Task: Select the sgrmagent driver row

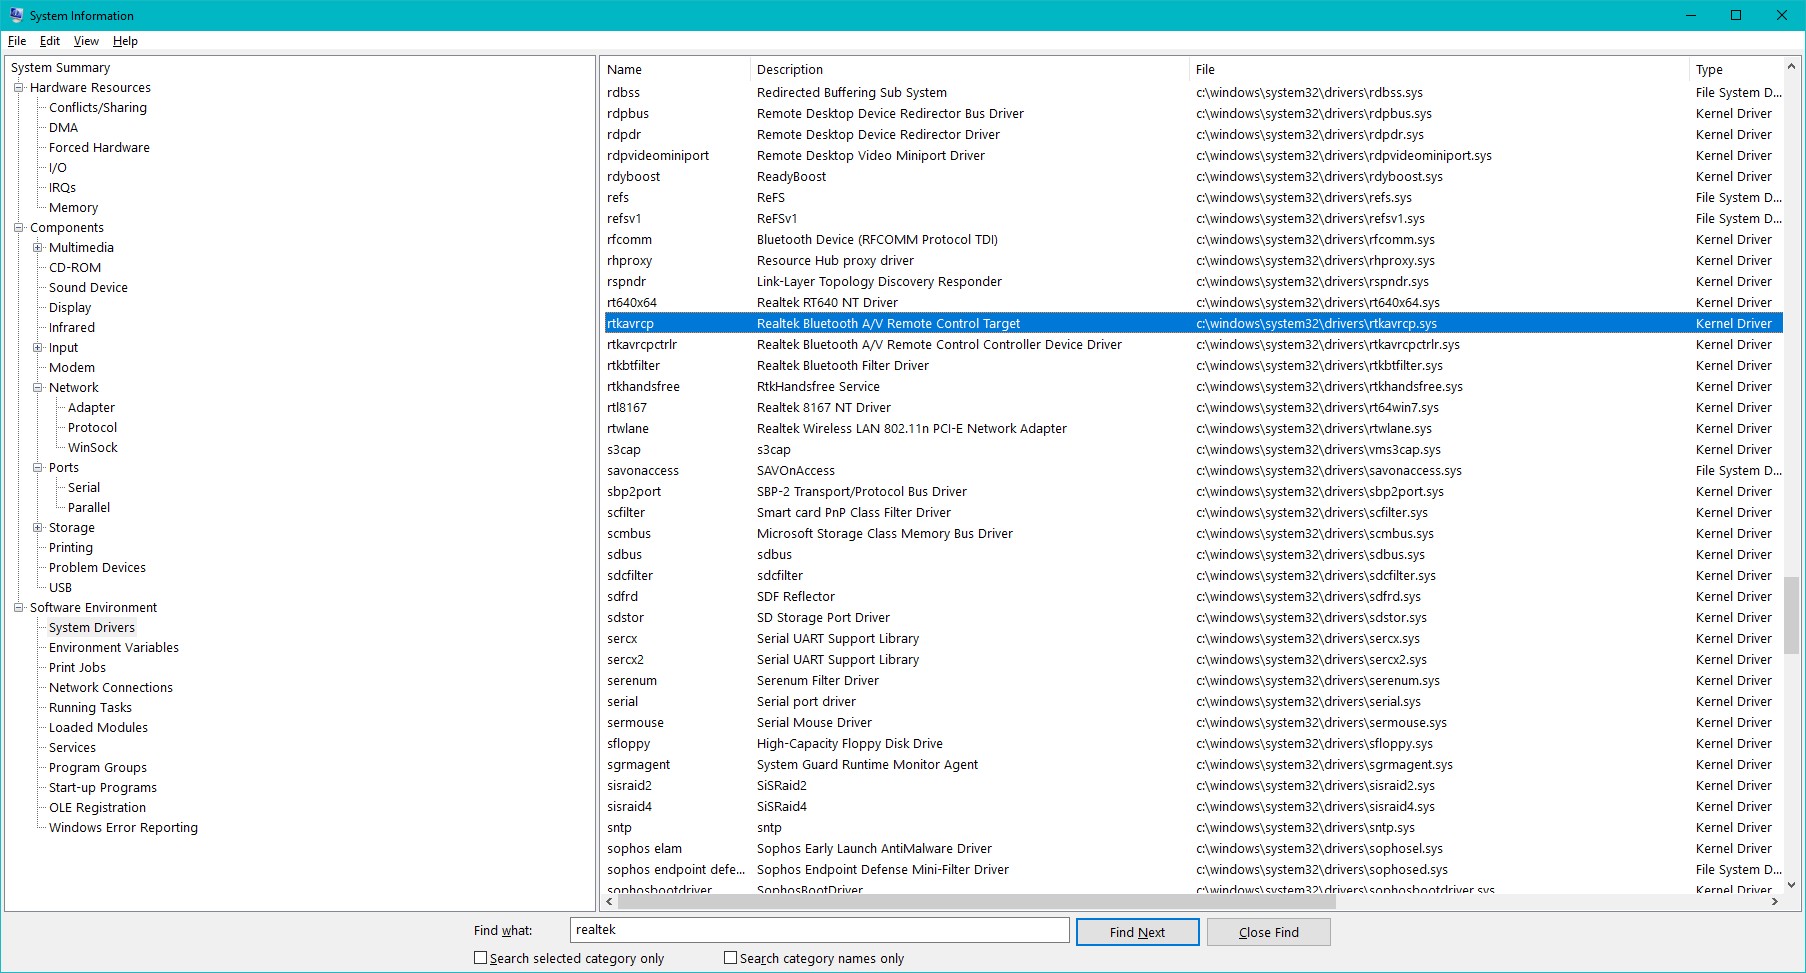Action: tap(1193, 765)
